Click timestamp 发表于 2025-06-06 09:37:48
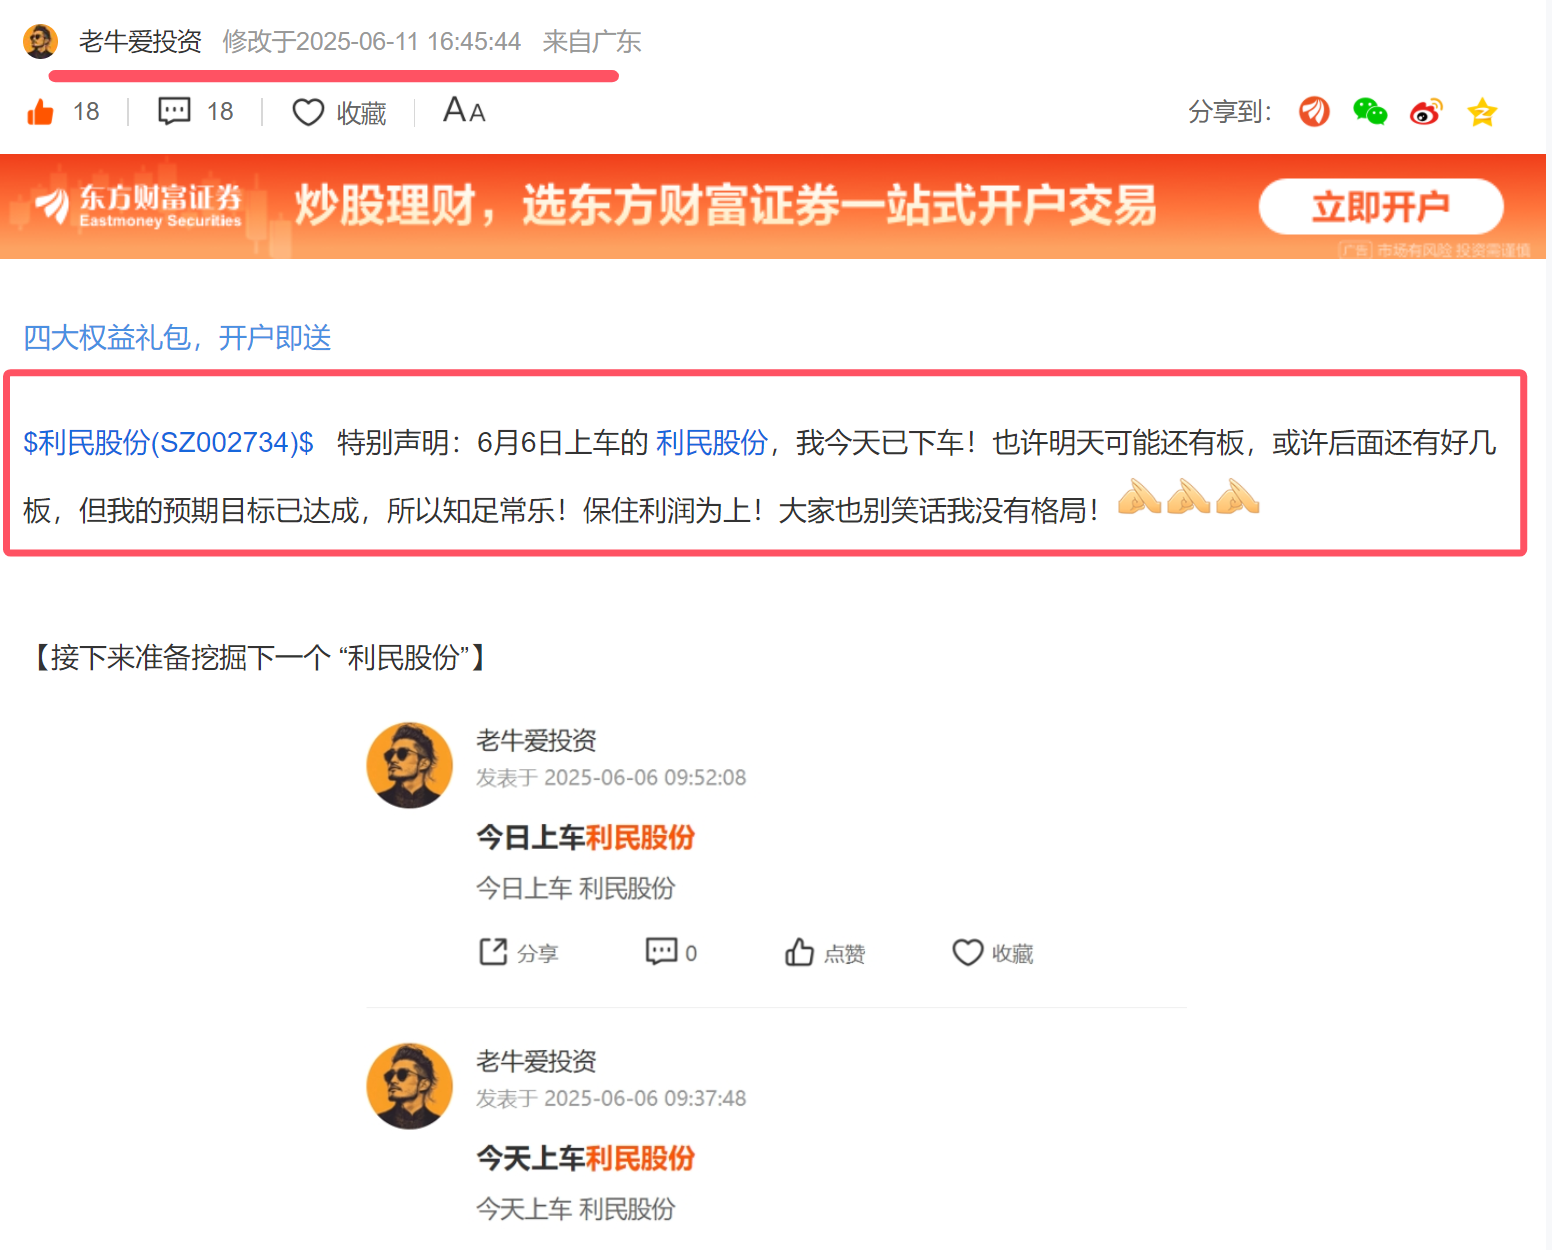Screen dimensions: 1552x1250 (611, 1099)
